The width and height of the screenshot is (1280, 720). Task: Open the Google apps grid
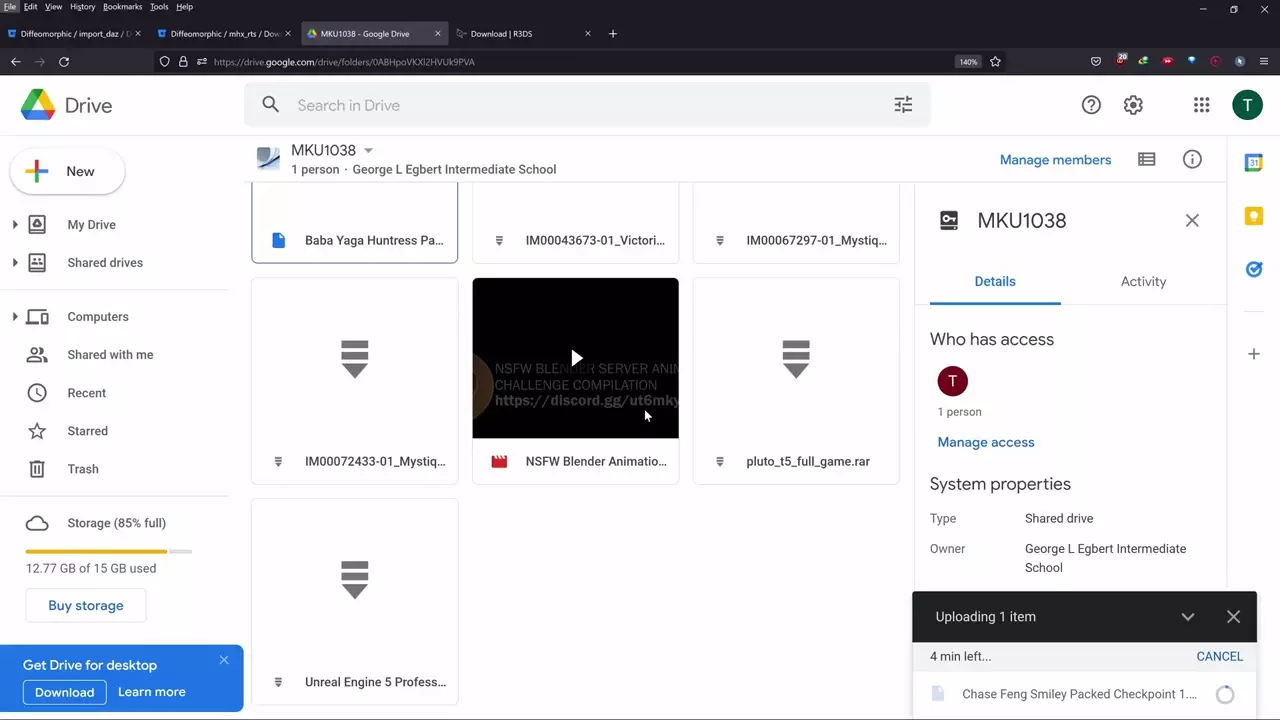(x=1201, y=105)
